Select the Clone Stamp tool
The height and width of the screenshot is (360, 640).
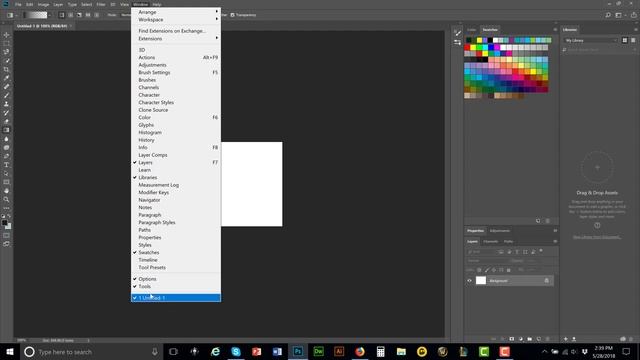[6, 104]
